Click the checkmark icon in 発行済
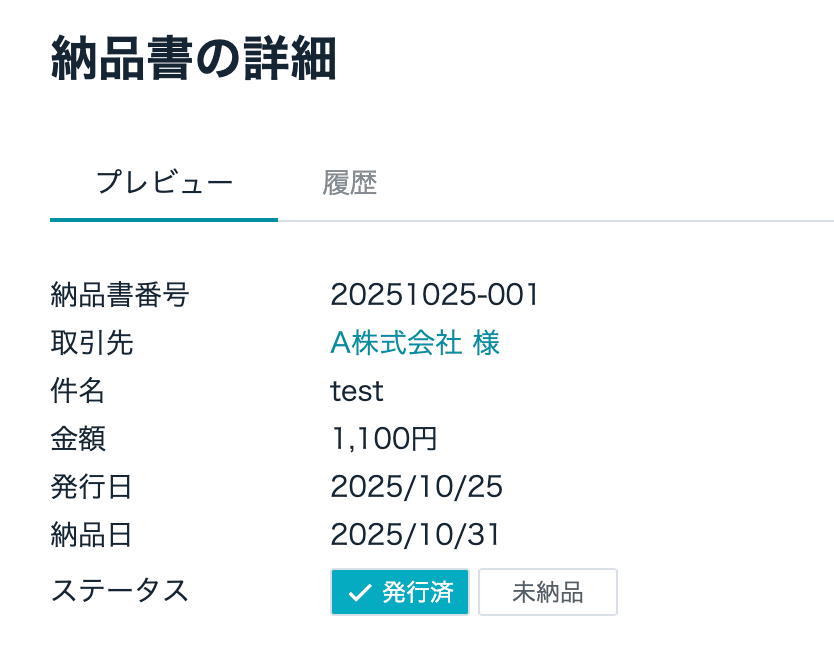The height and width of the screenshot is (662, 834). [360, 593]
